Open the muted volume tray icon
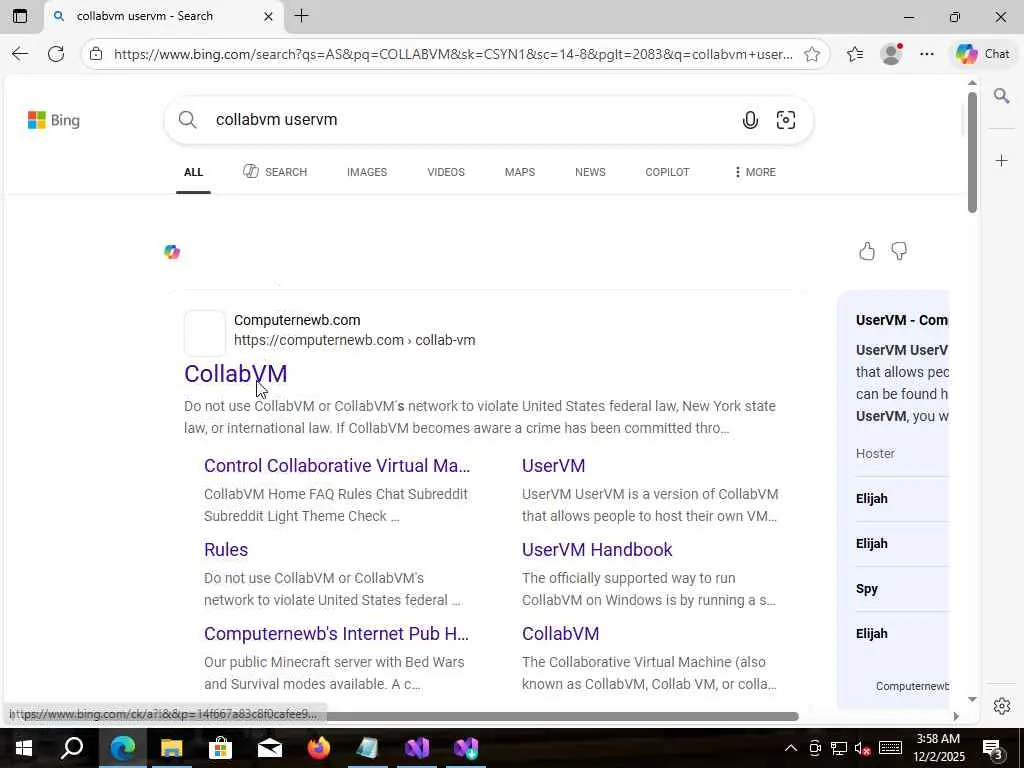The width and height of the screenshot is (1024, 768). tap(862, 748)
